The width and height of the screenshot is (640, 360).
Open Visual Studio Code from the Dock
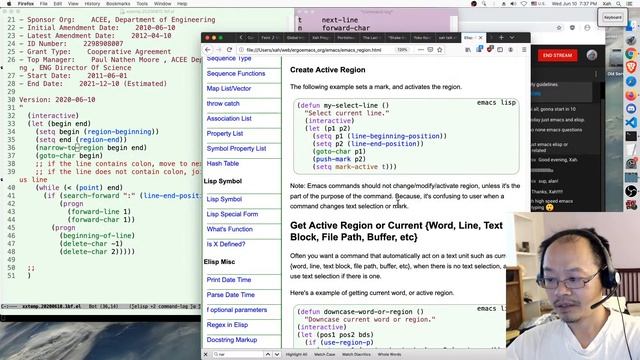click(x=631, y=122)
